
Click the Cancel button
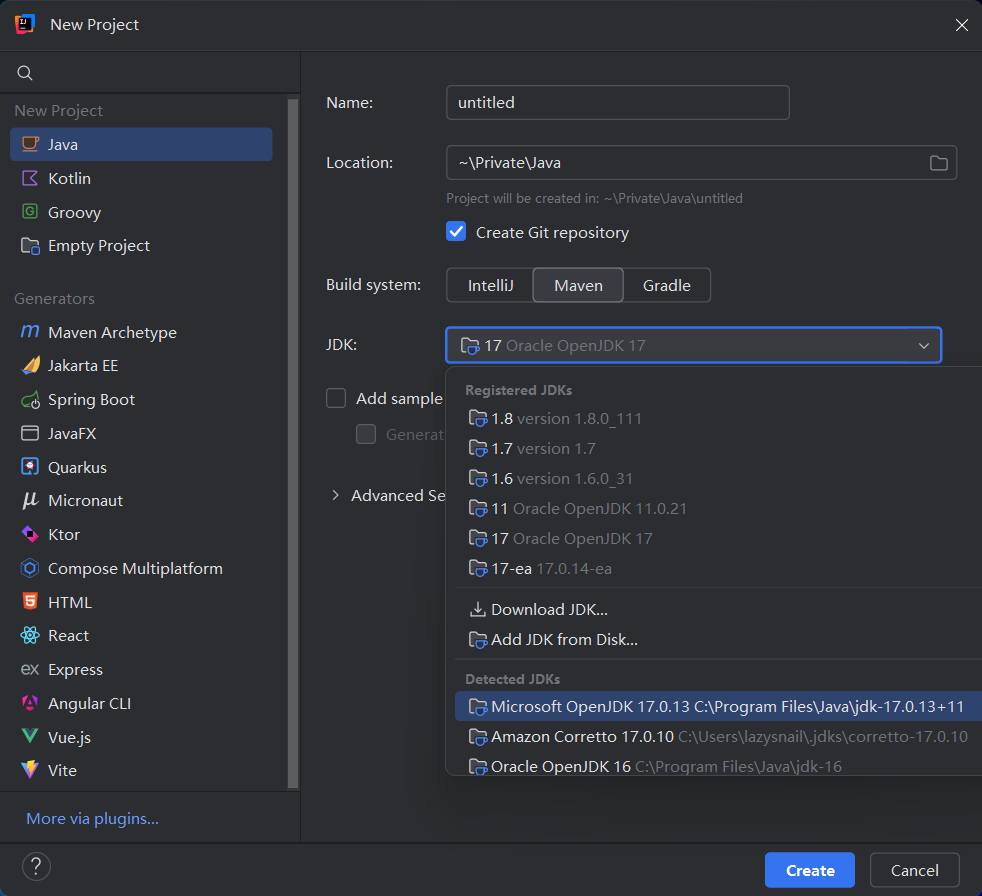click(x=914, y=870)
